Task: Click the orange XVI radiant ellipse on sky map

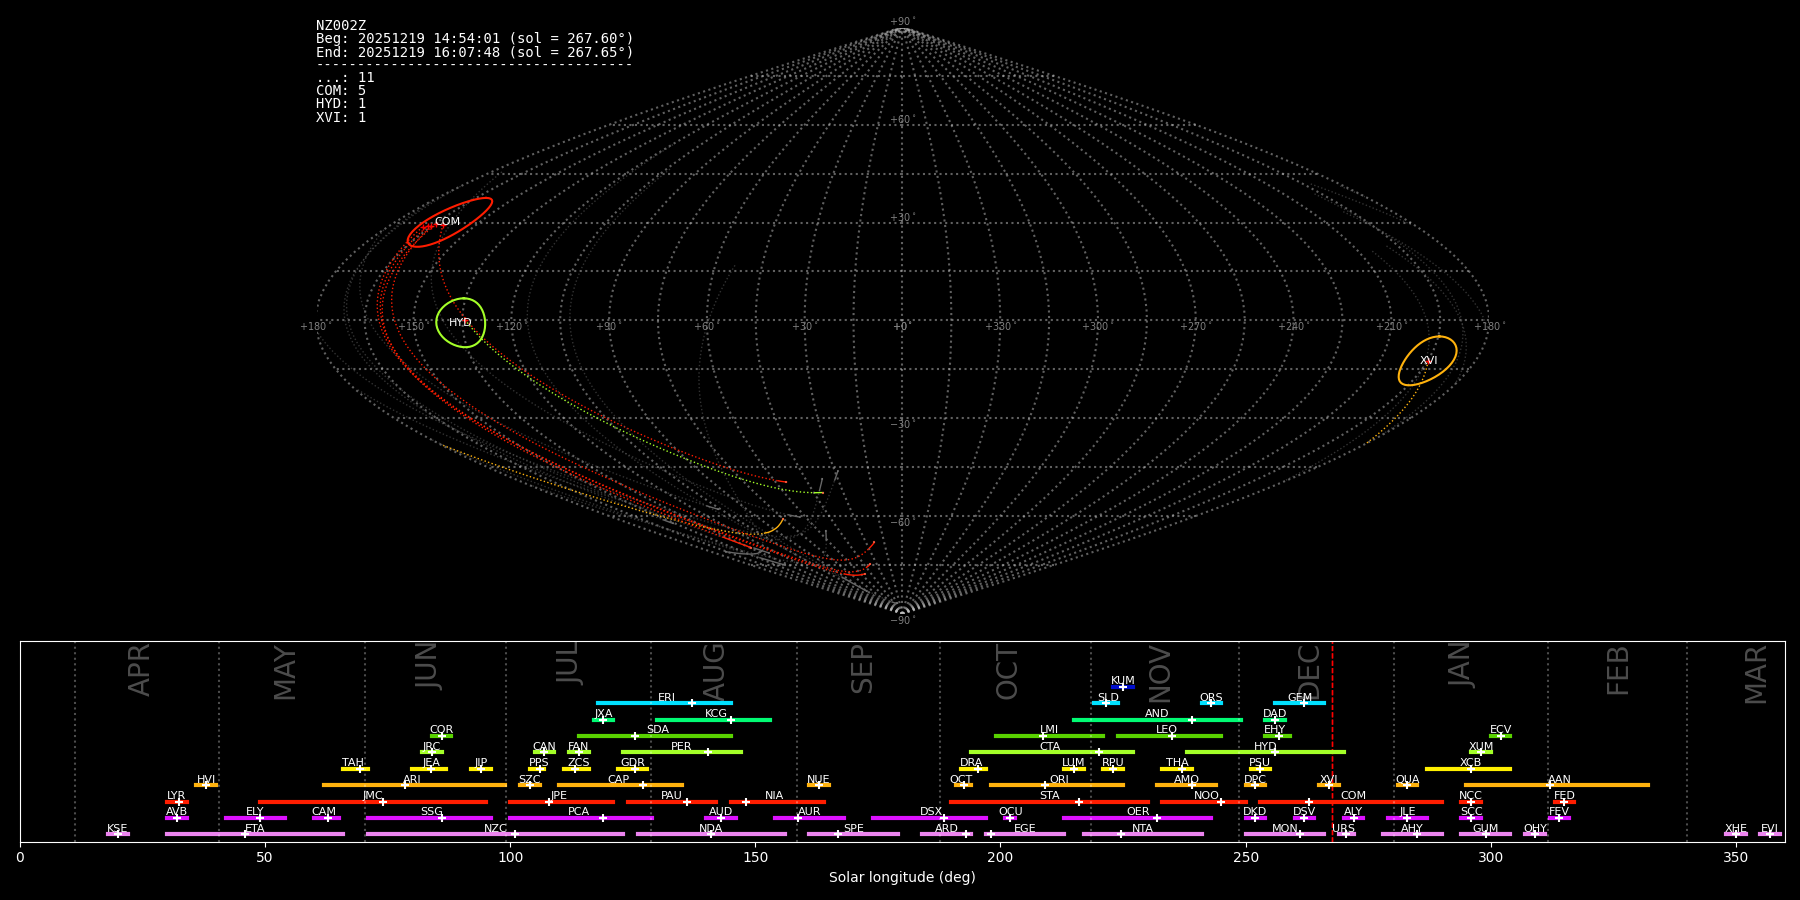Action: pos(1428,361)
